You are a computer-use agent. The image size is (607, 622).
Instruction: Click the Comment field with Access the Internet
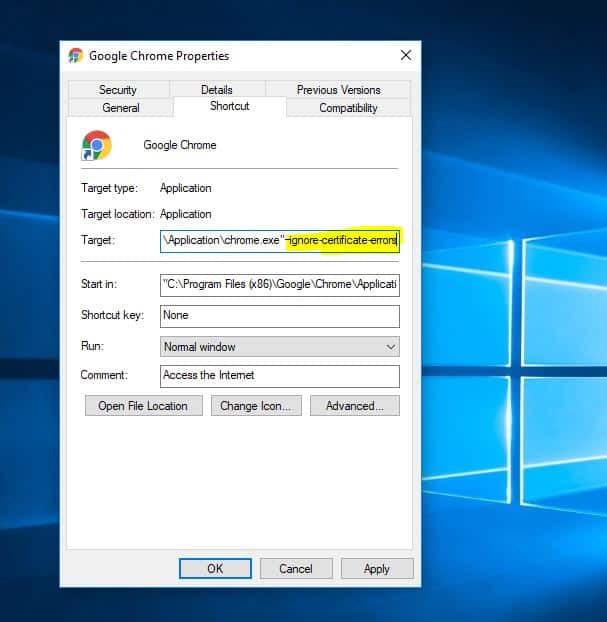click(x=280, y=376)
